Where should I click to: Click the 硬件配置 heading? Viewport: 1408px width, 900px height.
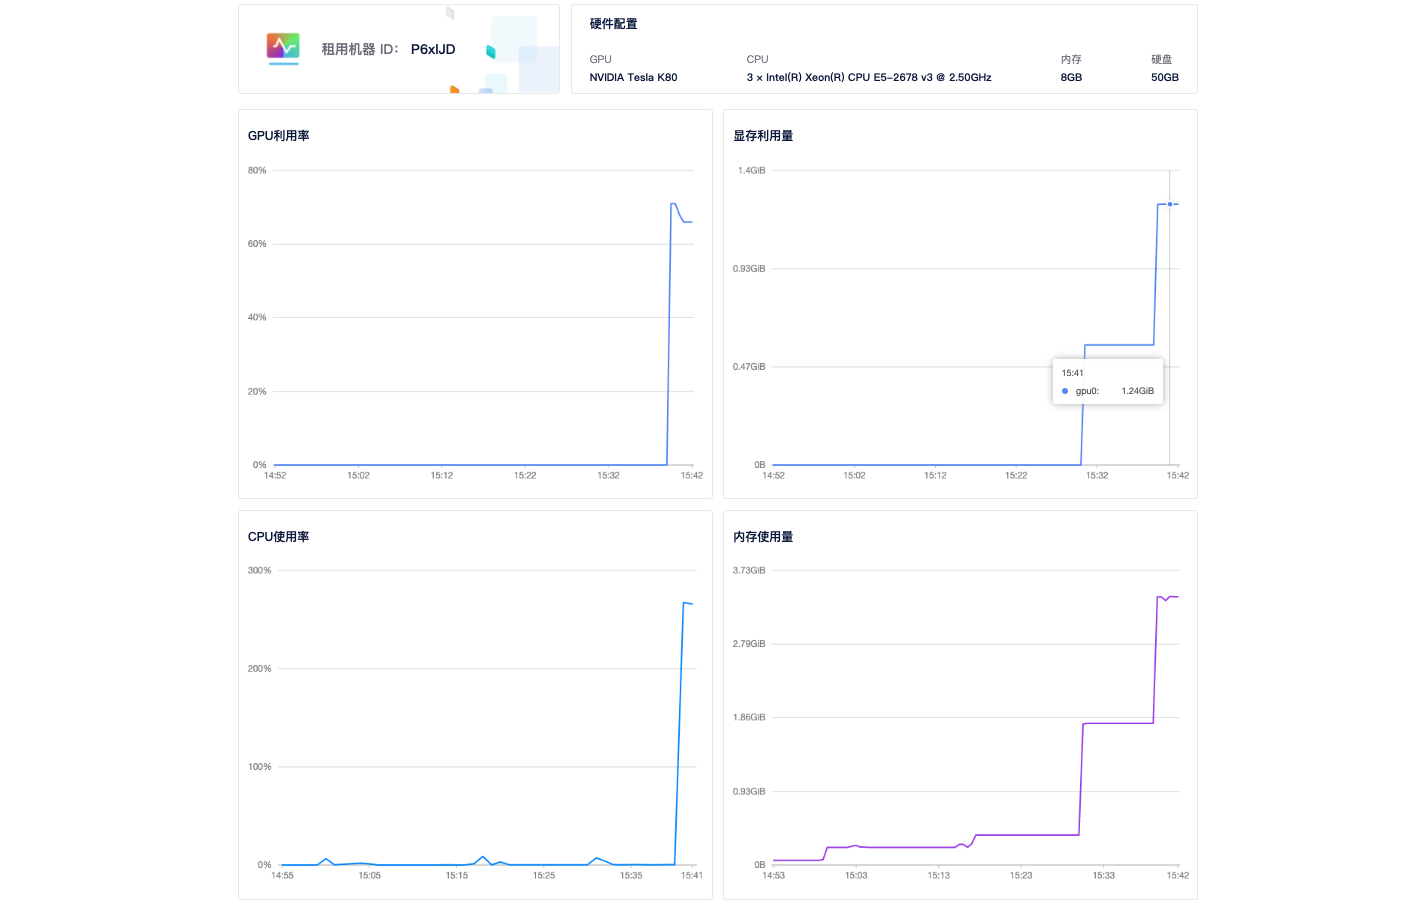tap(613, 24)
